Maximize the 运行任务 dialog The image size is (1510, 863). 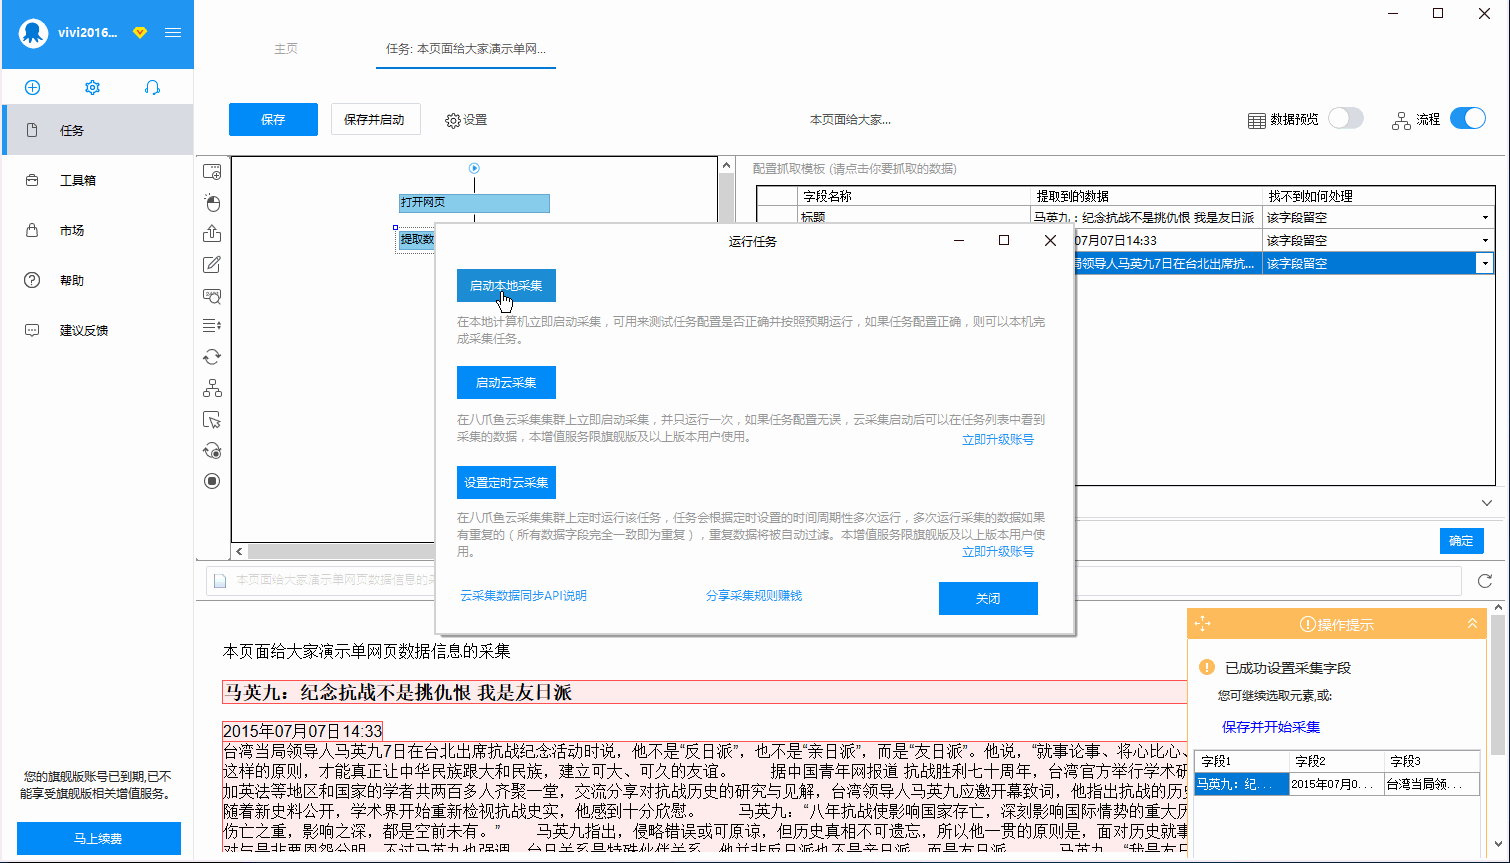pos(1004,240)
